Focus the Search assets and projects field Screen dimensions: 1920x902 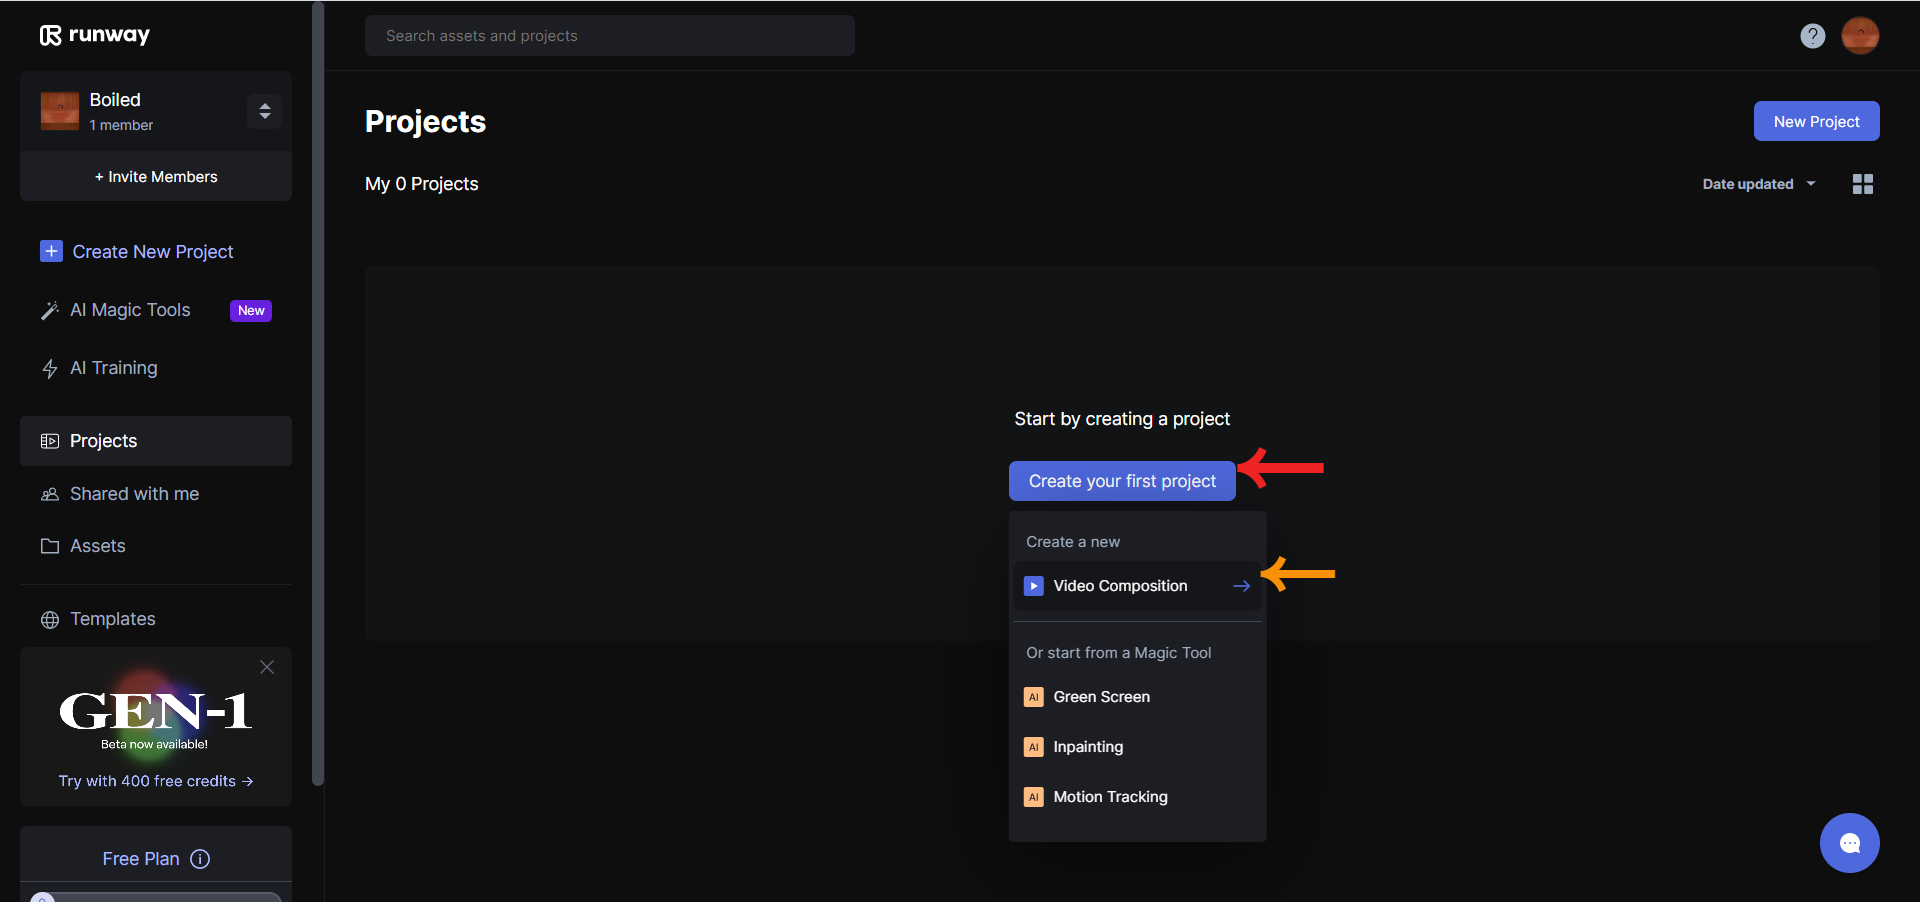point(610,36)
